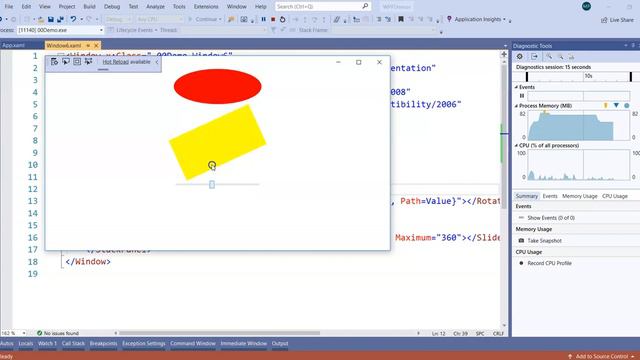Open the Extensions menu
This screenshot has width=640, height=360.
(x=206, y=7)
